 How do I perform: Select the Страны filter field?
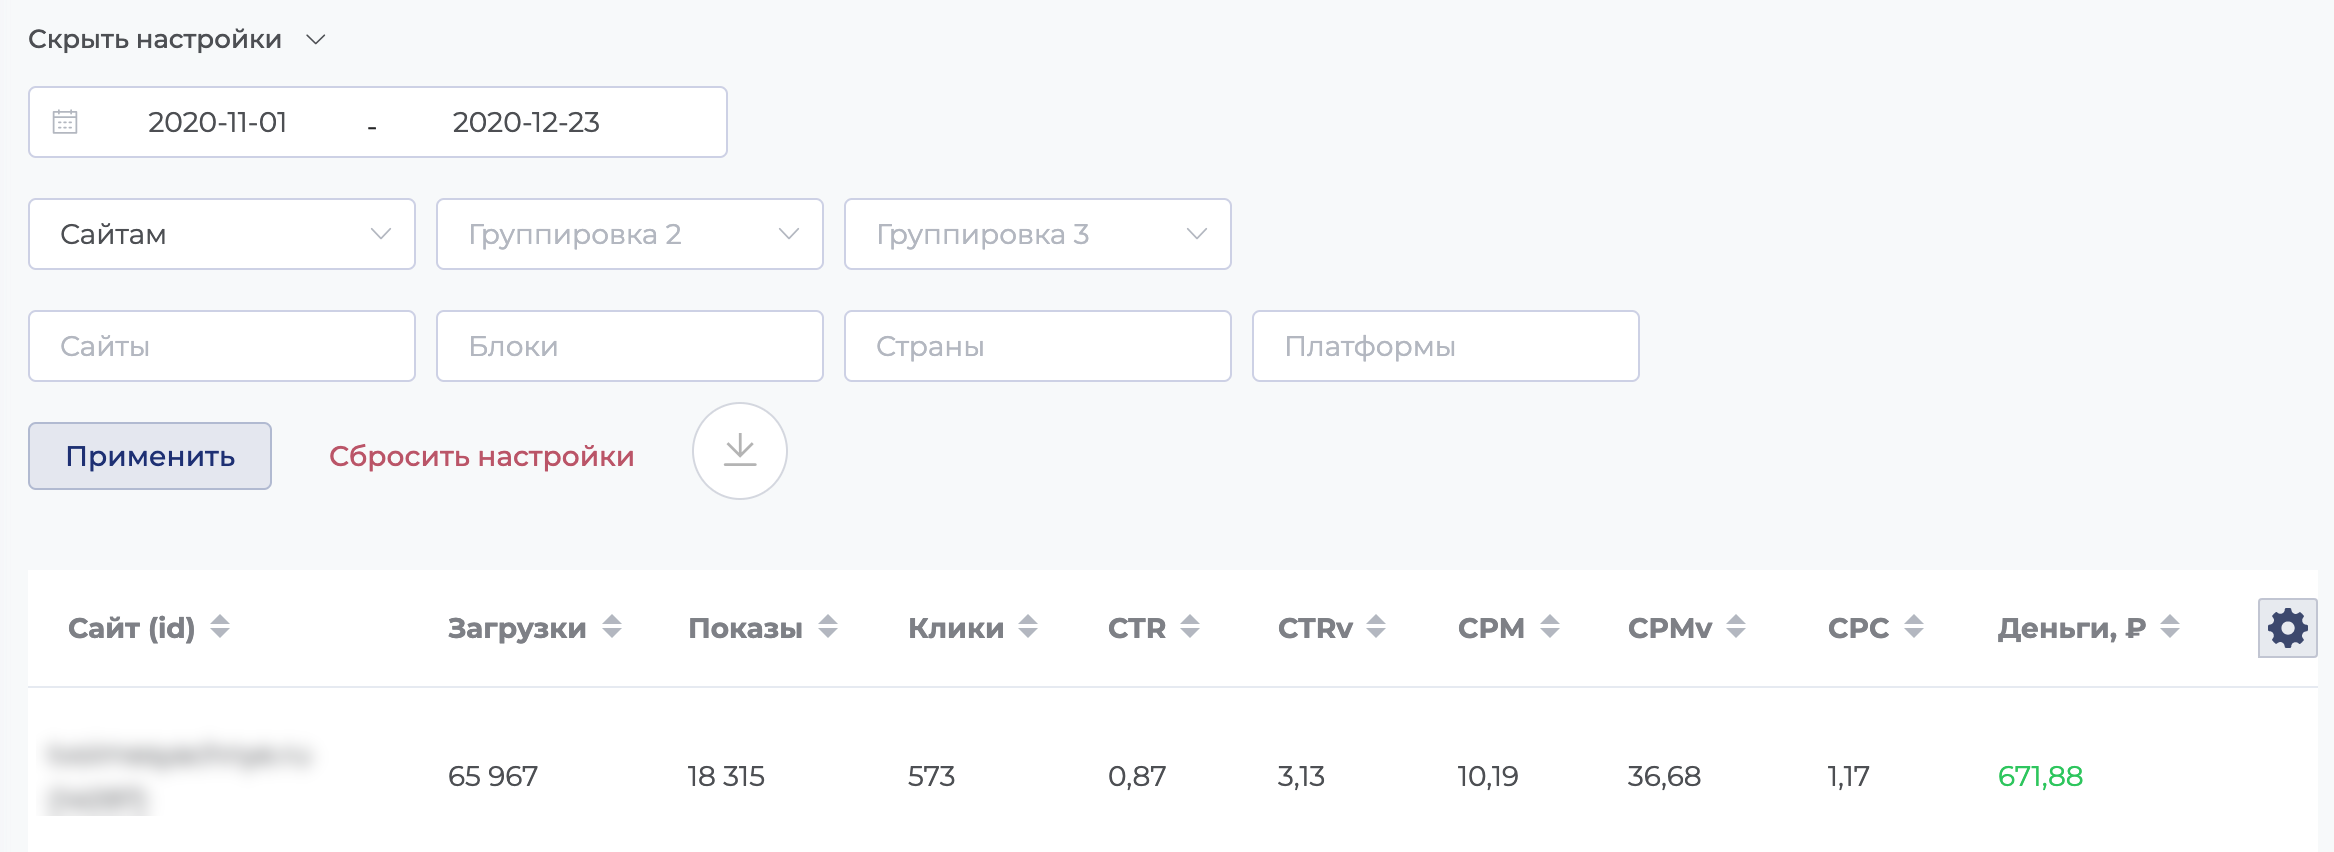(1038, 346)
